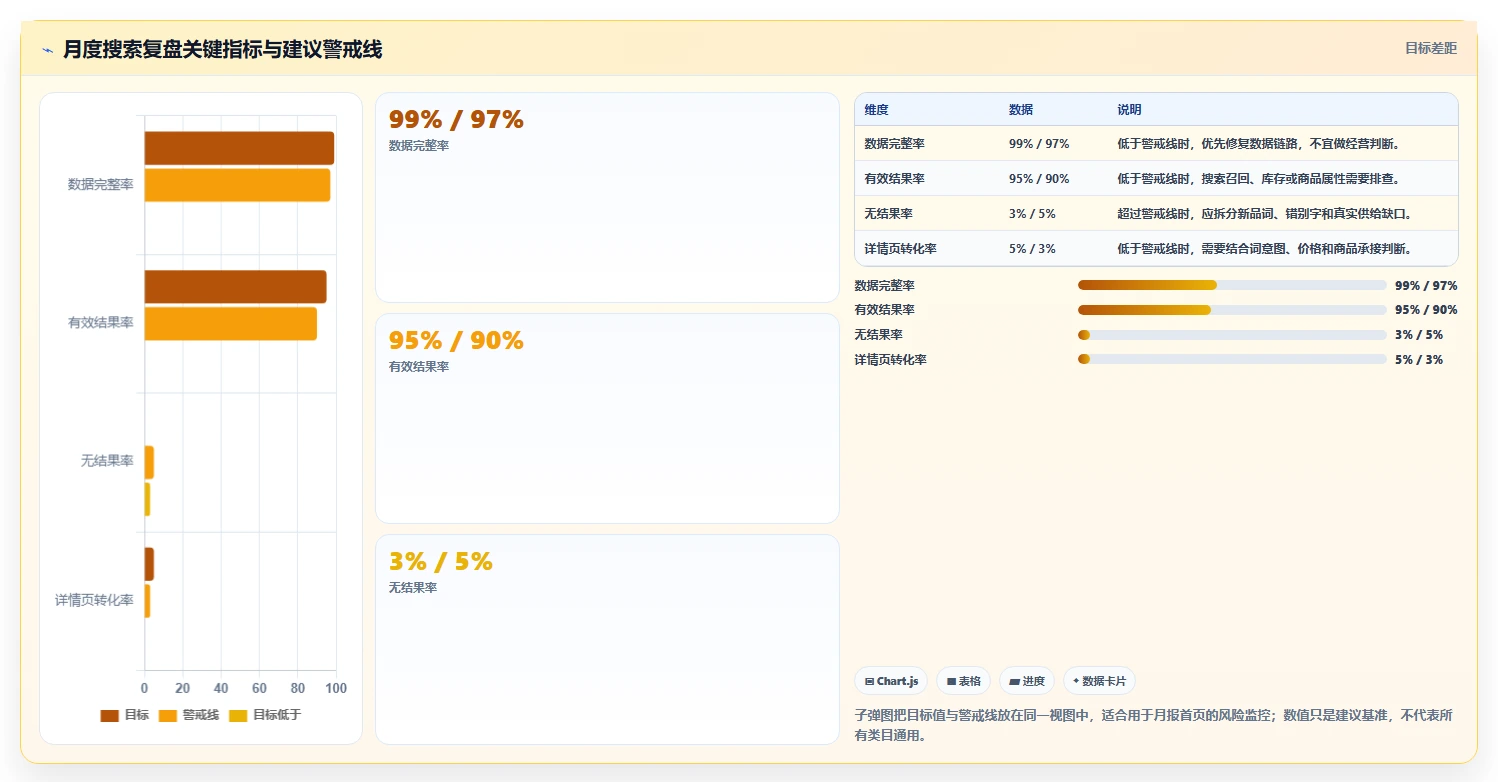Click the description starting 超过警戒线时
Image resolution: width=1498 pixels, height=782 pixels.
point(1265,214)
